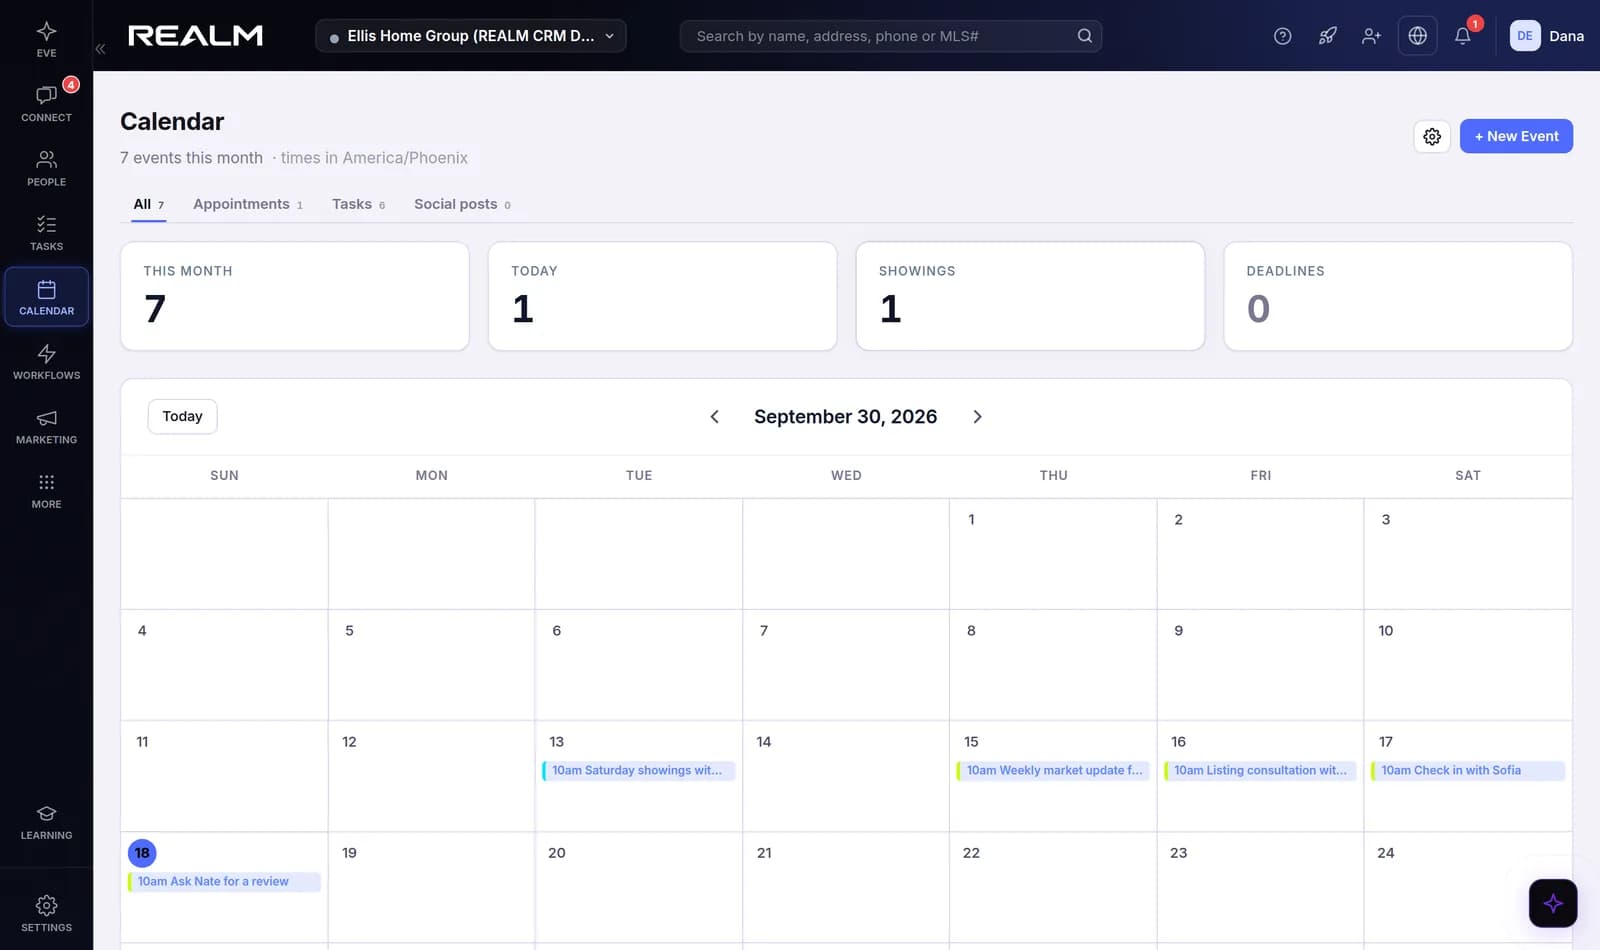This screenshot has height=950, width=1600.
Task: Open Check in with Sofia event
Action: (1467, 771)
